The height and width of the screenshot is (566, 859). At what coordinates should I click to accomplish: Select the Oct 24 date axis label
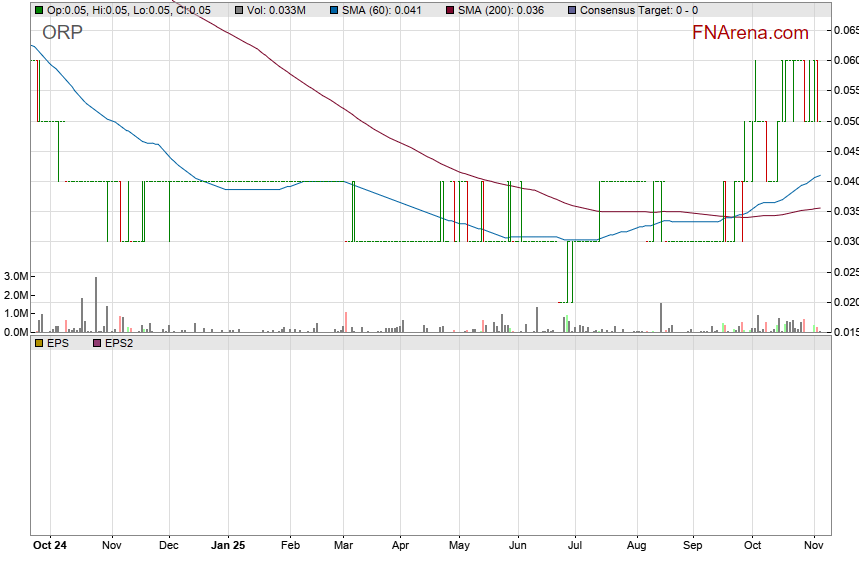(49, 546)
